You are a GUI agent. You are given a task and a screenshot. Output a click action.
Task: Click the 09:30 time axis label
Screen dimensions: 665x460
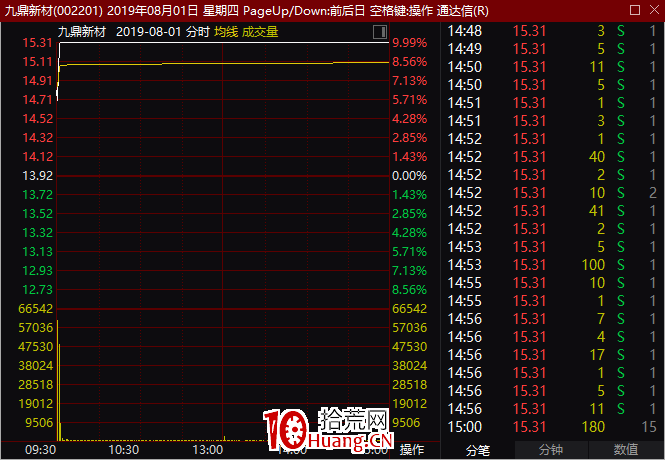[x=41, y=450]
